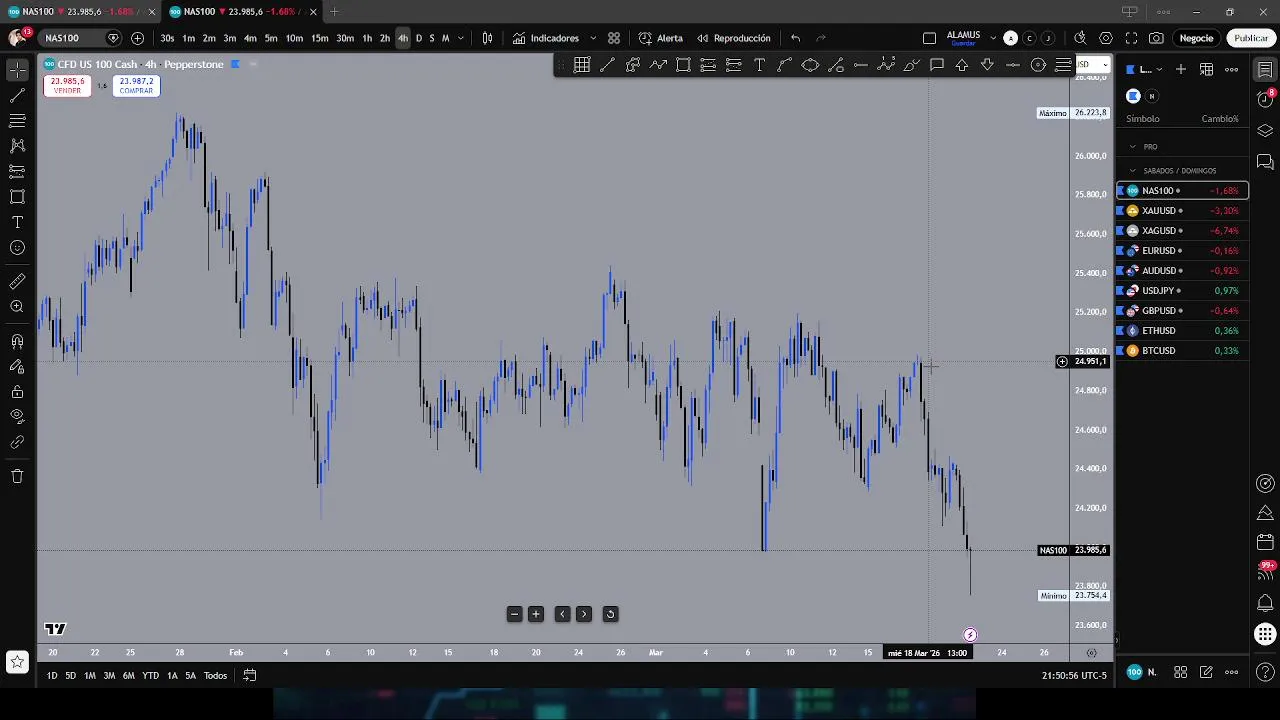Open the USD currency dropdown
This screenshot has height=720, width=1280.
(1091, 65)
